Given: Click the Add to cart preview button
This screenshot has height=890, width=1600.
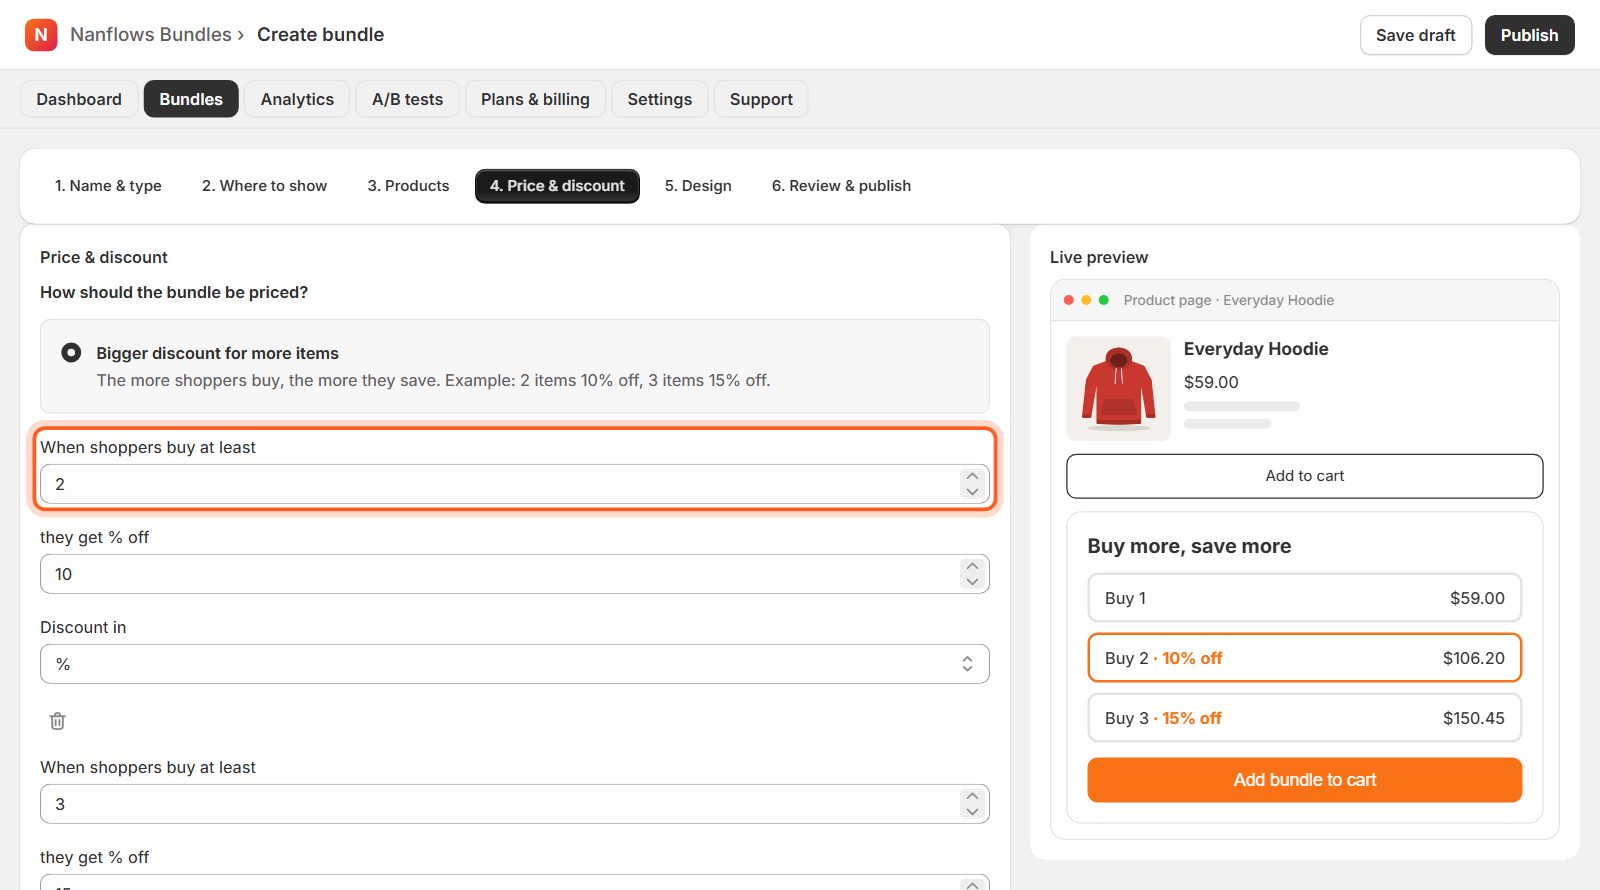Looking at the screenshot, I should [1305, 476].
